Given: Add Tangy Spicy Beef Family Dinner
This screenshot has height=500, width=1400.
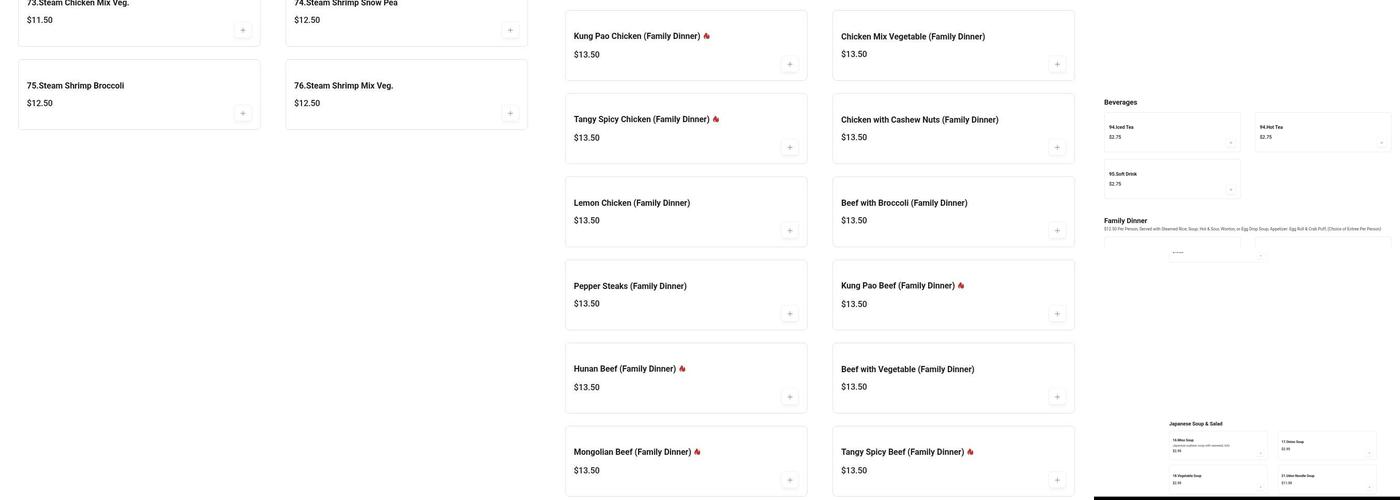Looking at the screenshot, I should pyautogui.click(x=1057, y=480).
